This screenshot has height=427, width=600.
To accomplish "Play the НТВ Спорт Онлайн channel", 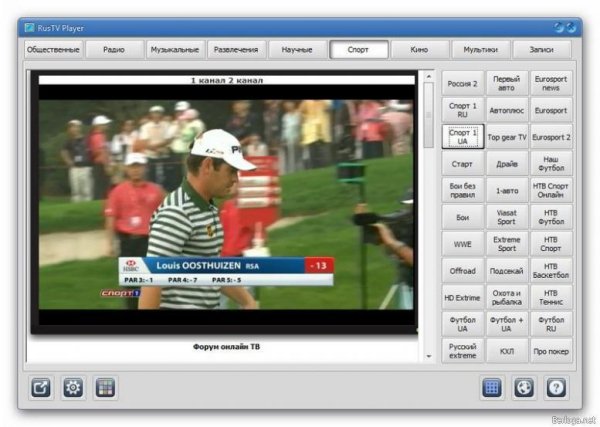I will 551,191.
